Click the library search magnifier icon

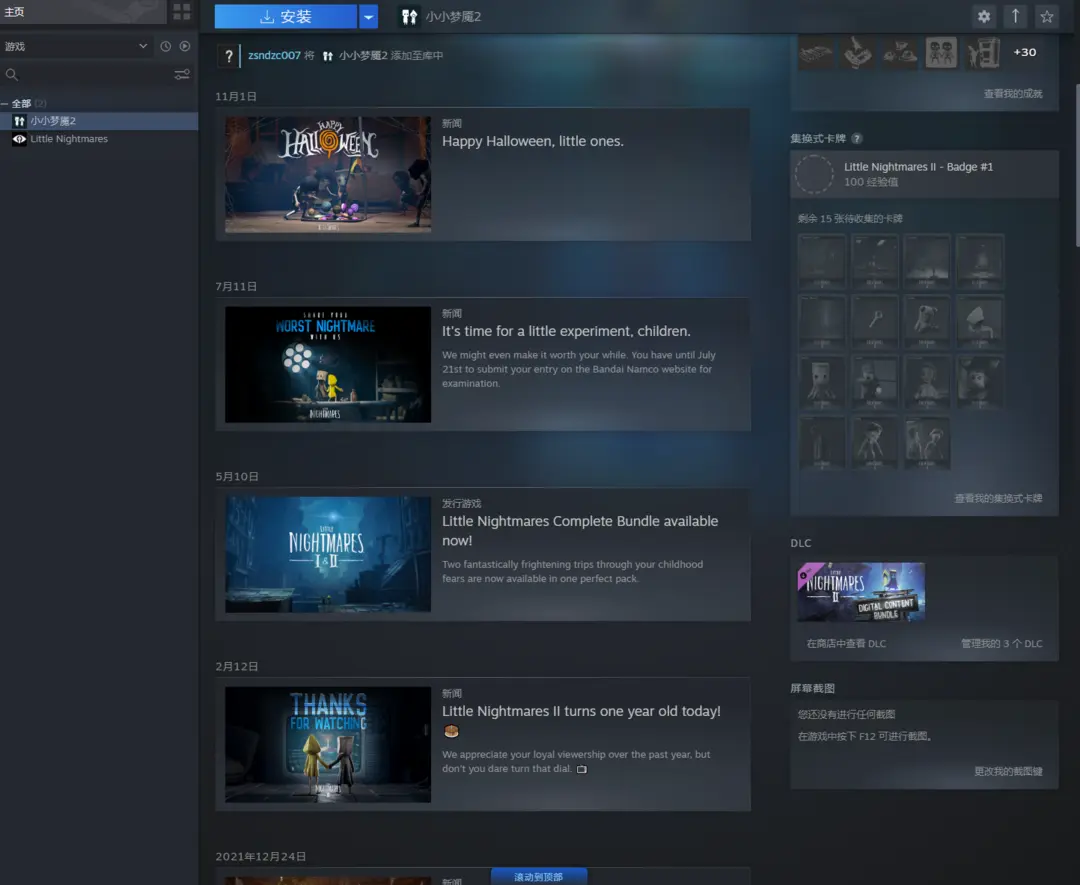[x=12, y=74]
